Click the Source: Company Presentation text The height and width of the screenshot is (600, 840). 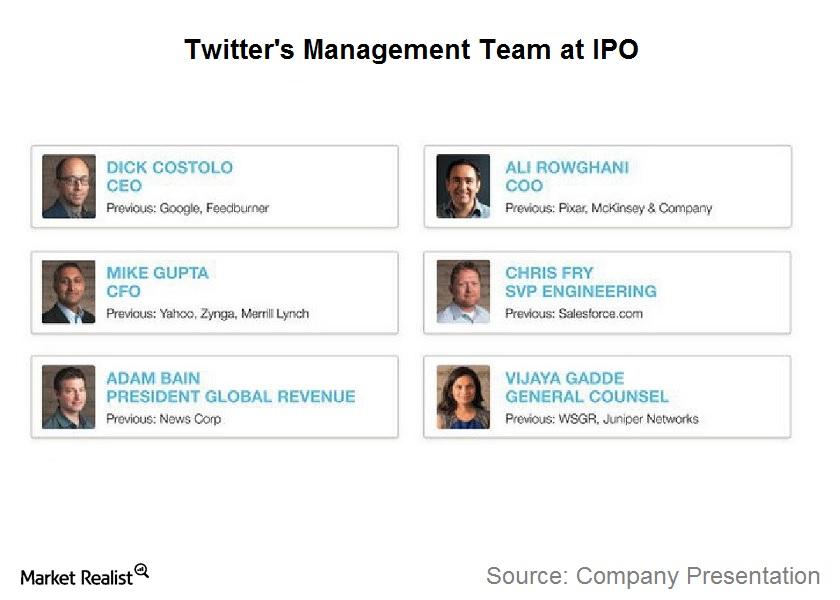653,576
